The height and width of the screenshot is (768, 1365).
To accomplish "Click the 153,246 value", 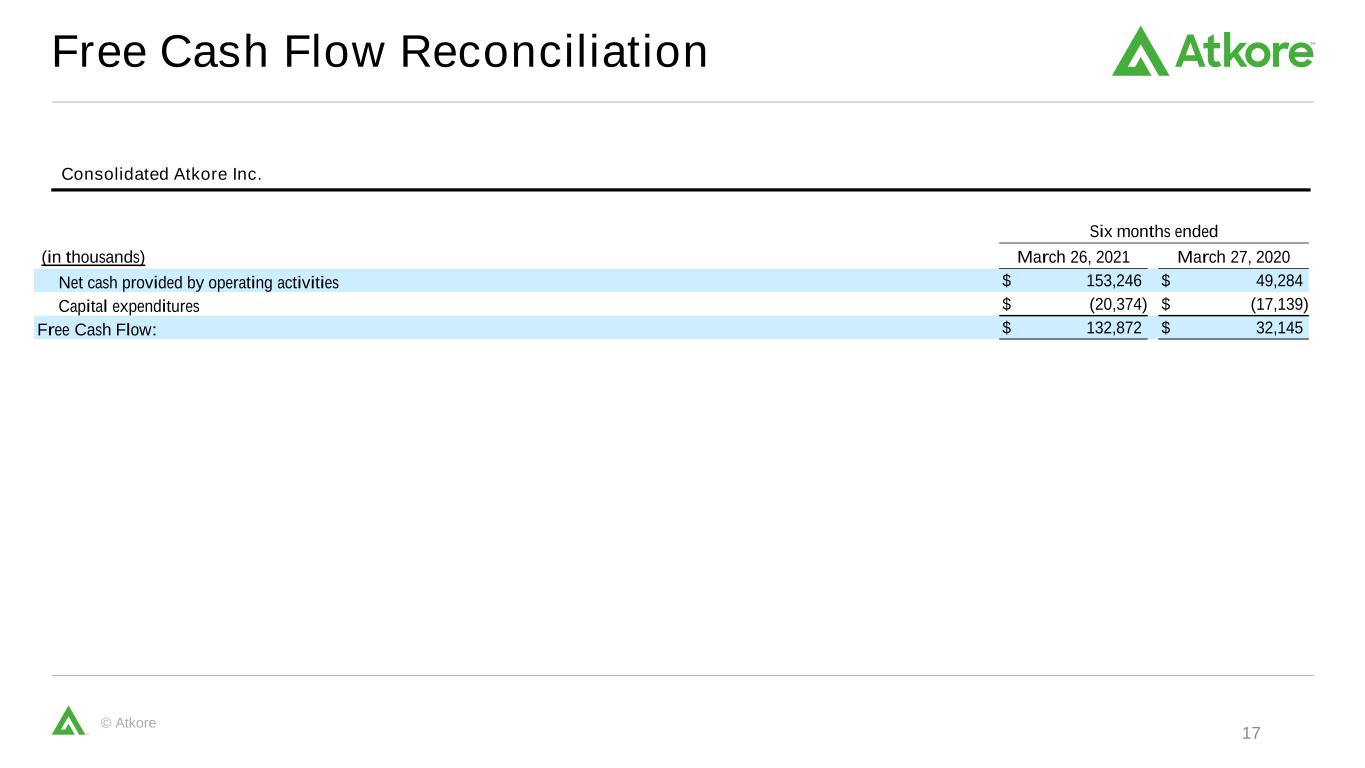I will pyautogui.click(x=1114, y=281).
